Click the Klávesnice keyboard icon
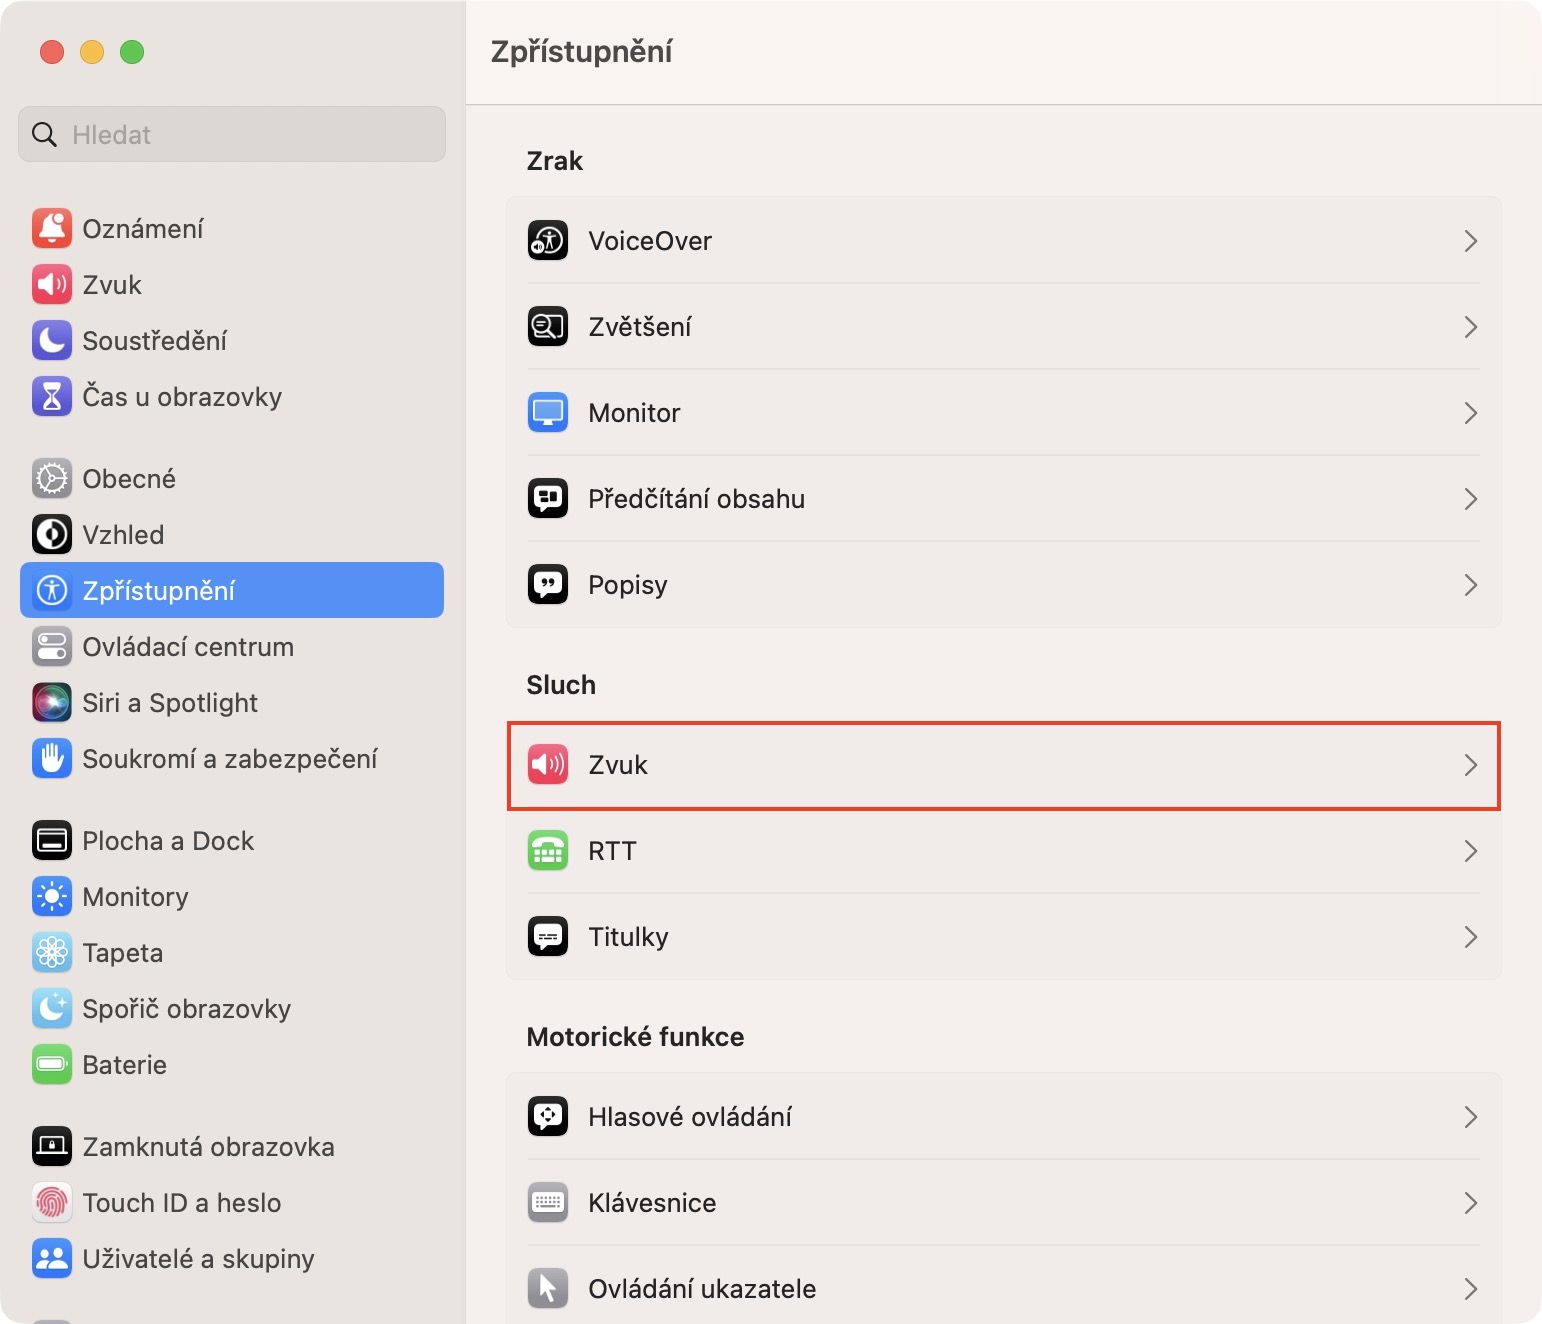Image resolution: width=1542 pixels, height=1324 pixels. point(548,1203)
